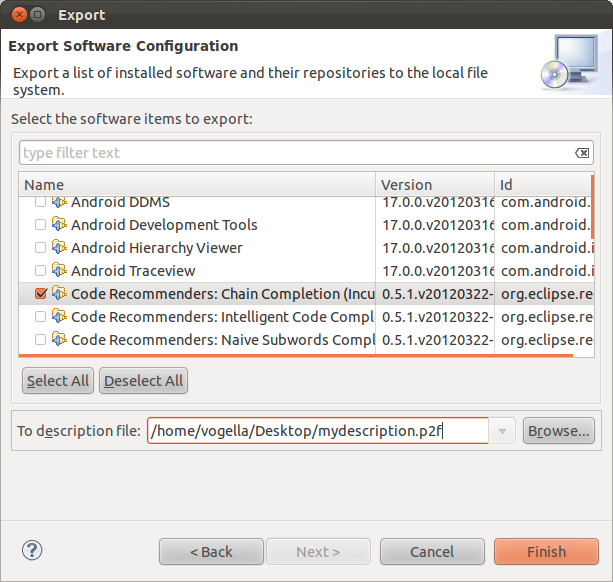Image resolution: width=613 pixels, height=582 pixels.
Task: Check Code Recommenders Intelligent Code Completion checkbox
Action: click(x=40, y=317)
